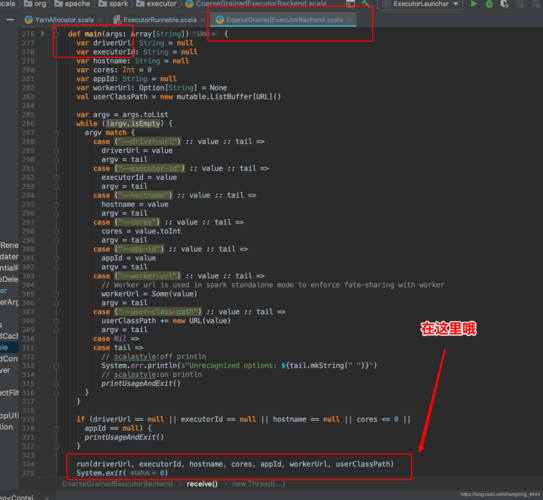Viewport: 543px width, 500px height.
Task: Click printUsageAndExit() on line 315
Action: 141,383
